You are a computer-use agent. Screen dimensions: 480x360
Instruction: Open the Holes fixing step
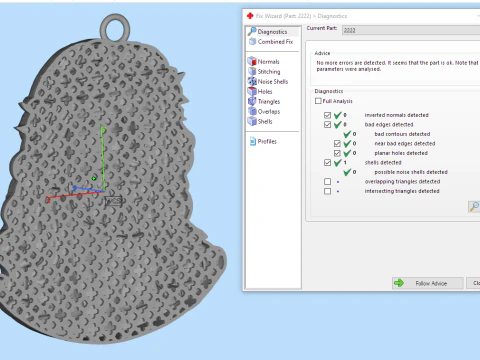click(260, 92)
